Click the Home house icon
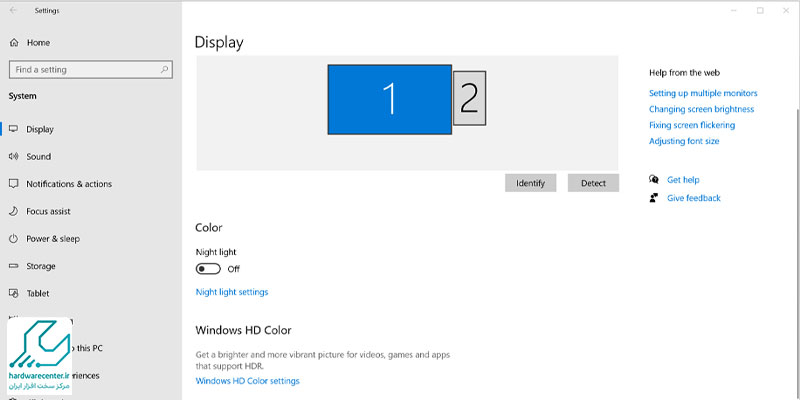Image resolution: width=800 pixels, height=400 pixels. tap(14, 43)
